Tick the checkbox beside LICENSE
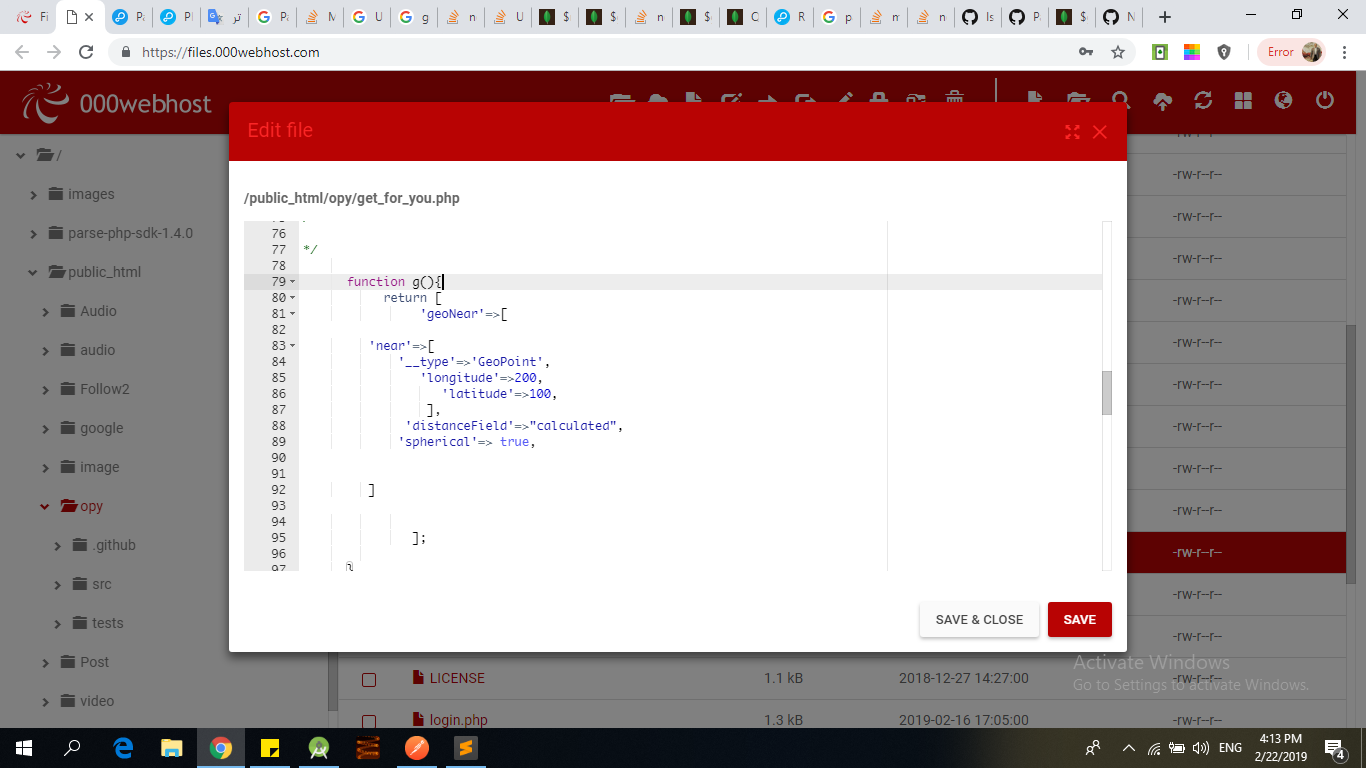1366x768 pixels. [x=369, y=679]
